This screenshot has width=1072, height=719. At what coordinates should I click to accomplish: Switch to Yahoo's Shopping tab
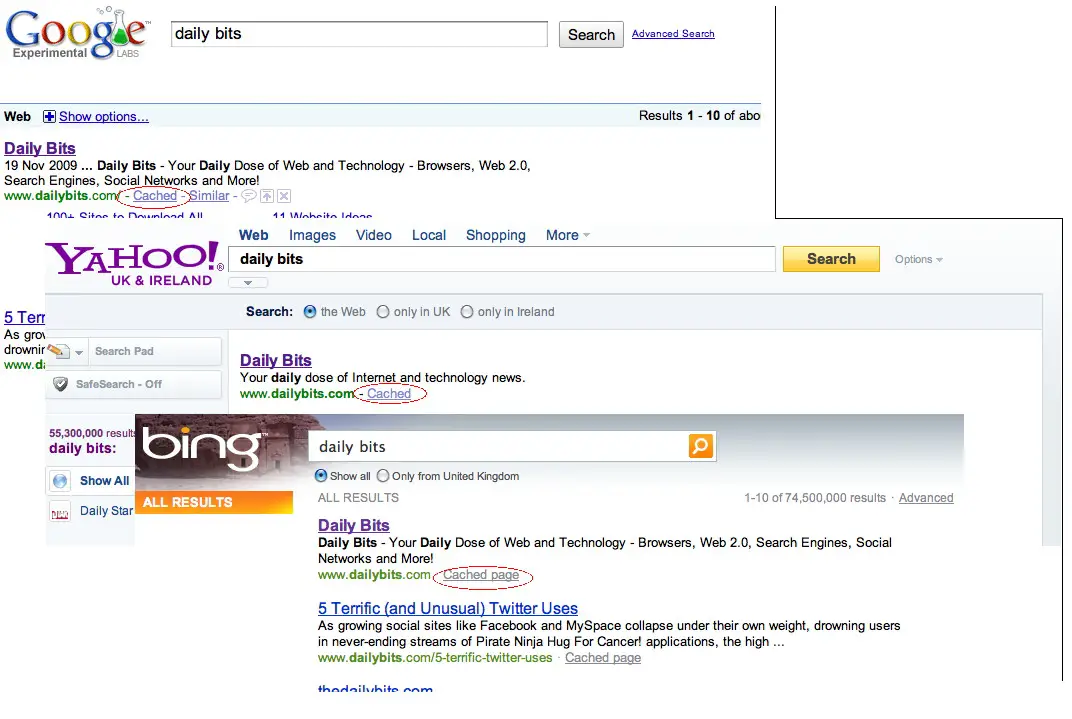tap(496, 235)
